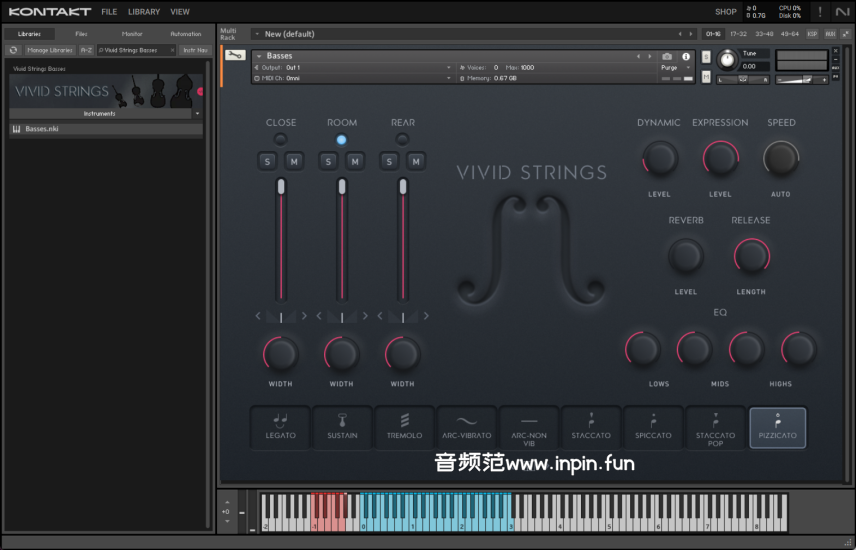Viewport: 856px width, 550px height.
Task: Mute the Rear microphone channel
Action: [416, 161]
